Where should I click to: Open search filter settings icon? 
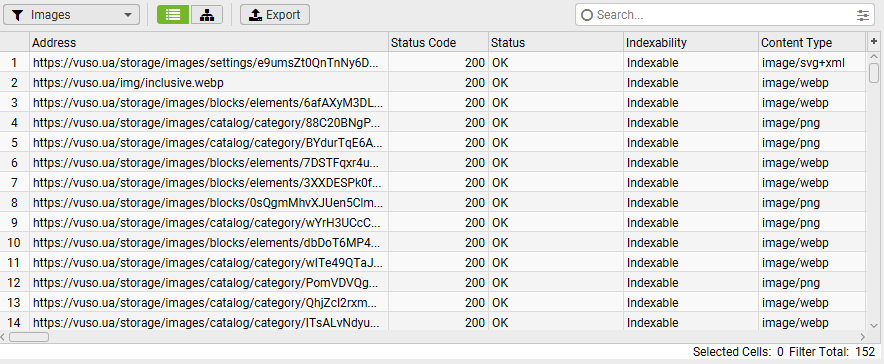point(863,15)
